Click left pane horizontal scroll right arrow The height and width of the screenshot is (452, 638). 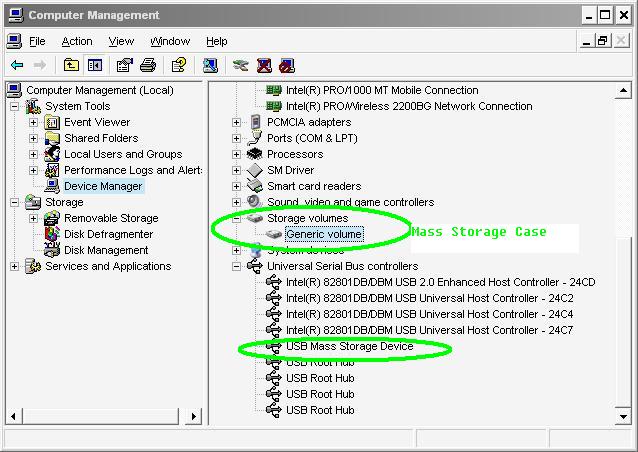194,416
